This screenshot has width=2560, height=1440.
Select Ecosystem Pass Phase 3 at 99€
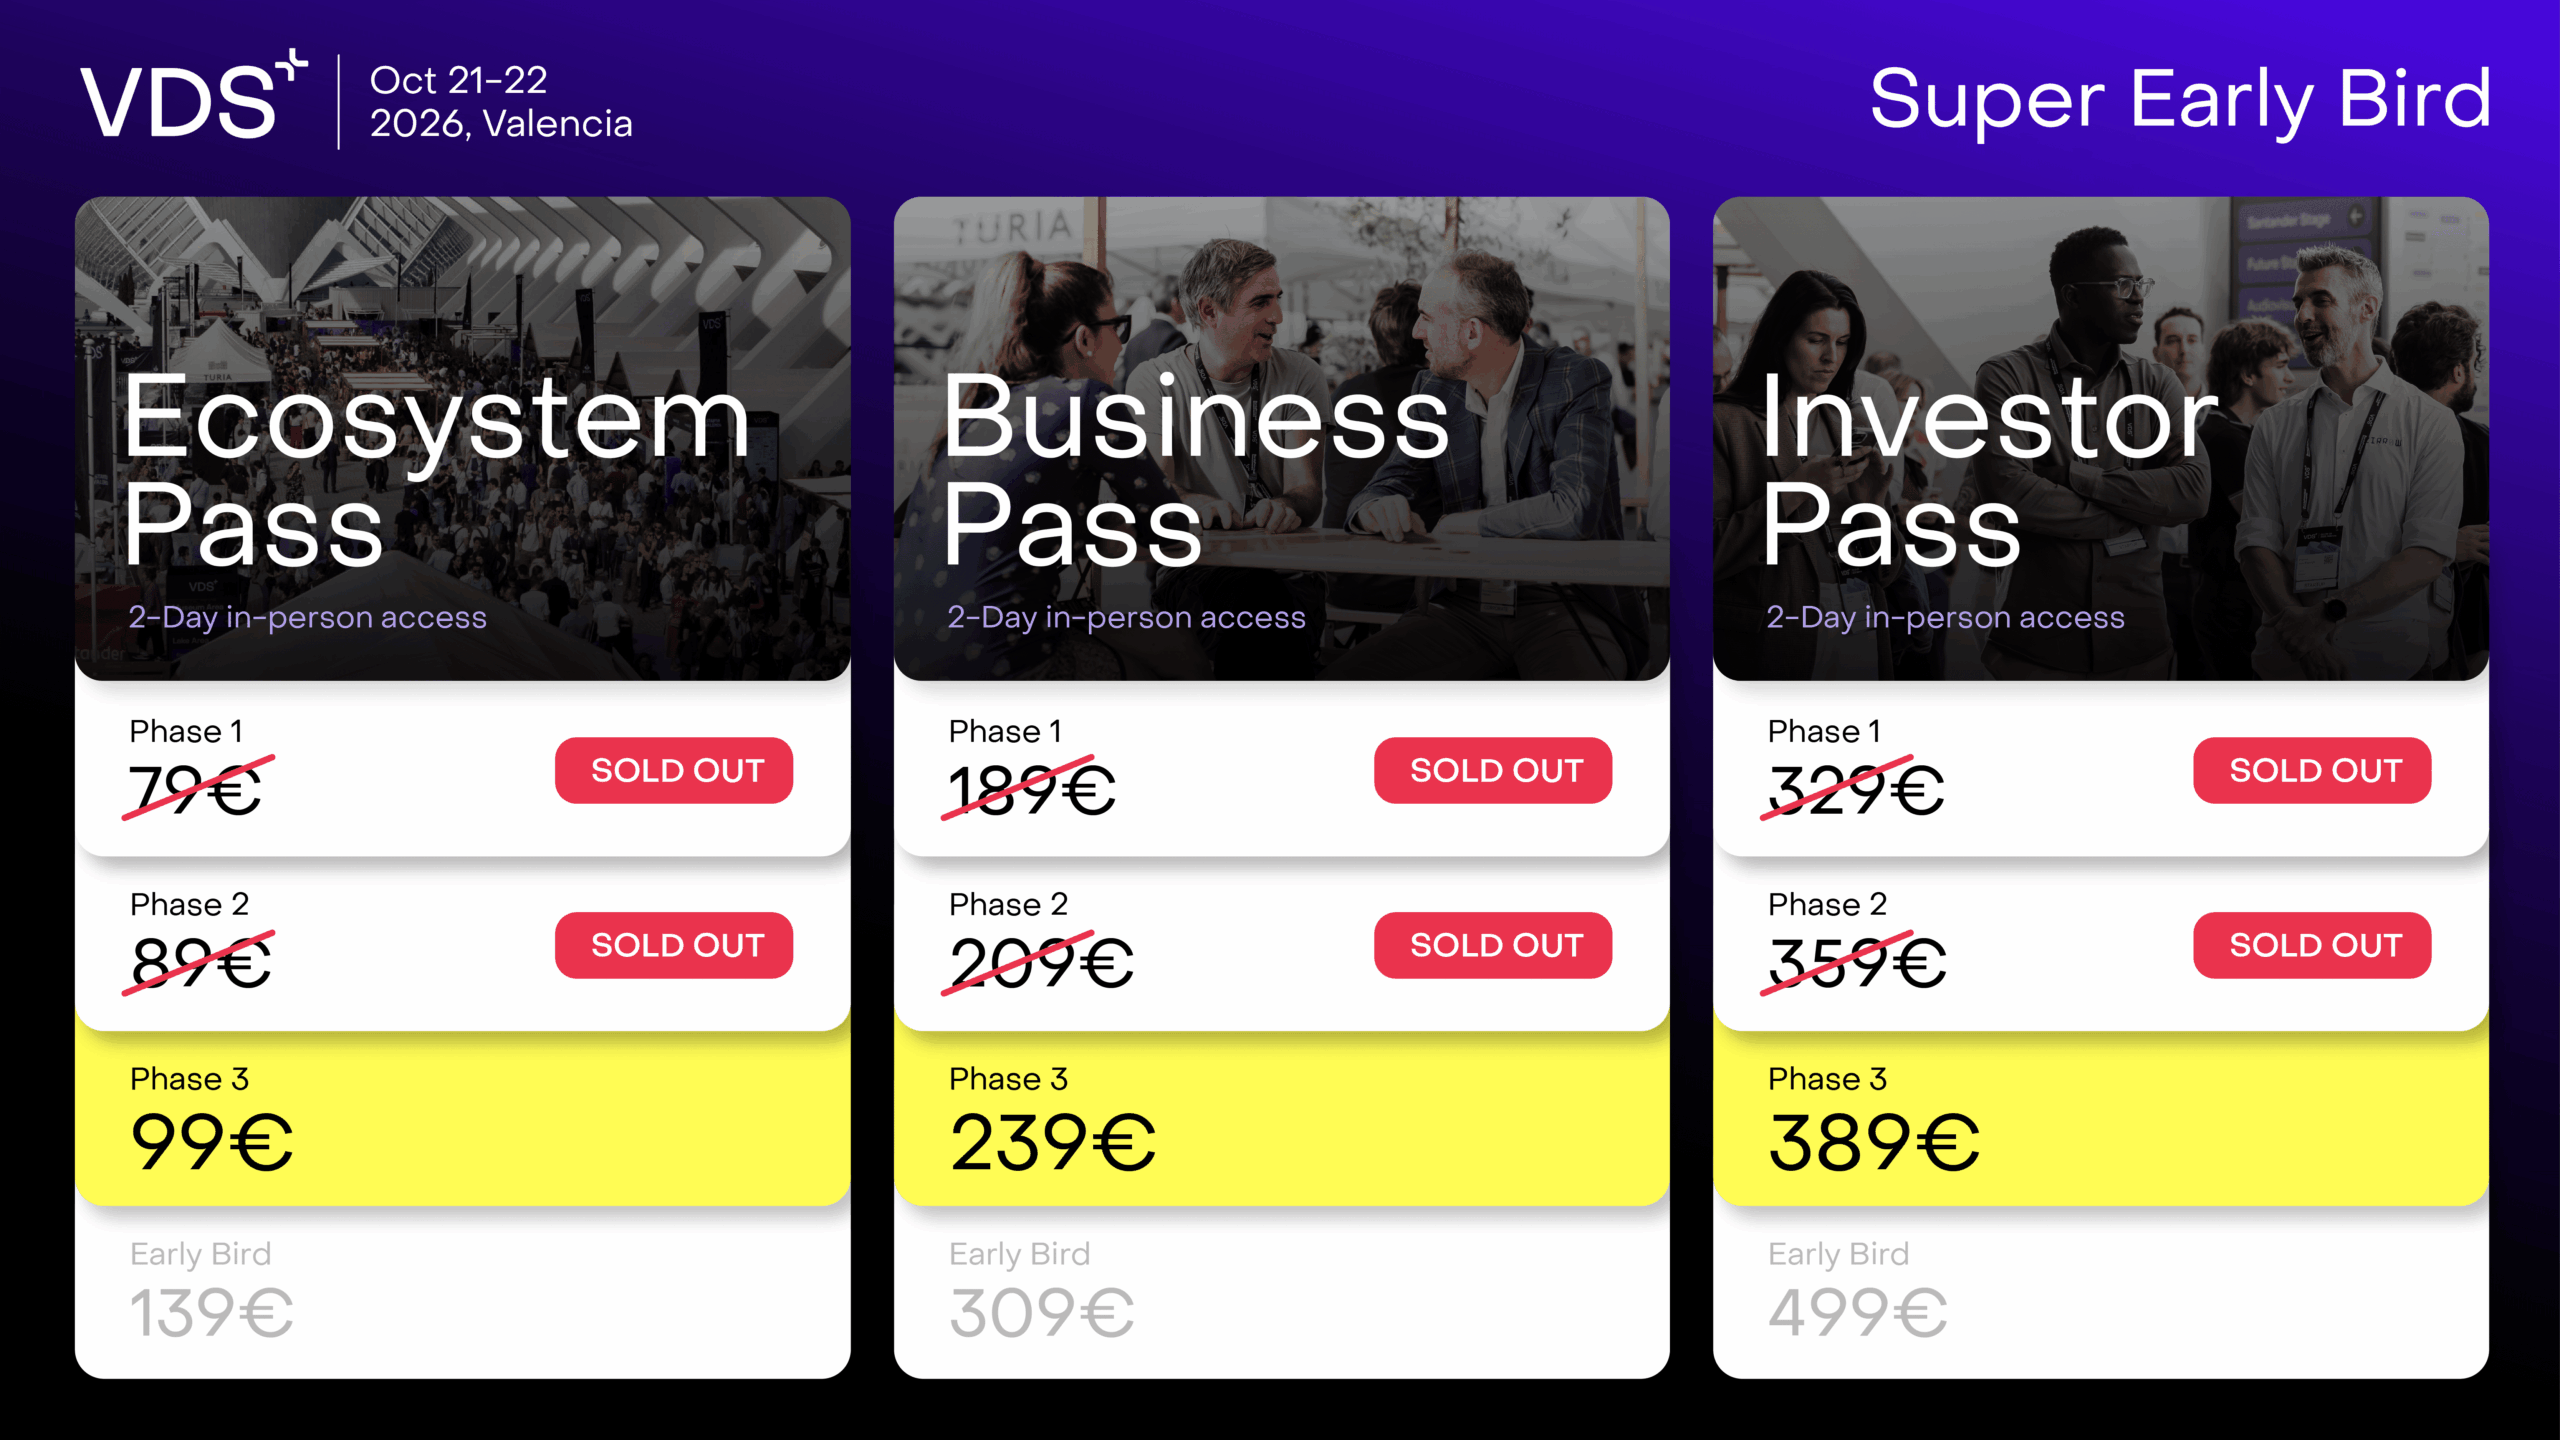pos(462,1120)
